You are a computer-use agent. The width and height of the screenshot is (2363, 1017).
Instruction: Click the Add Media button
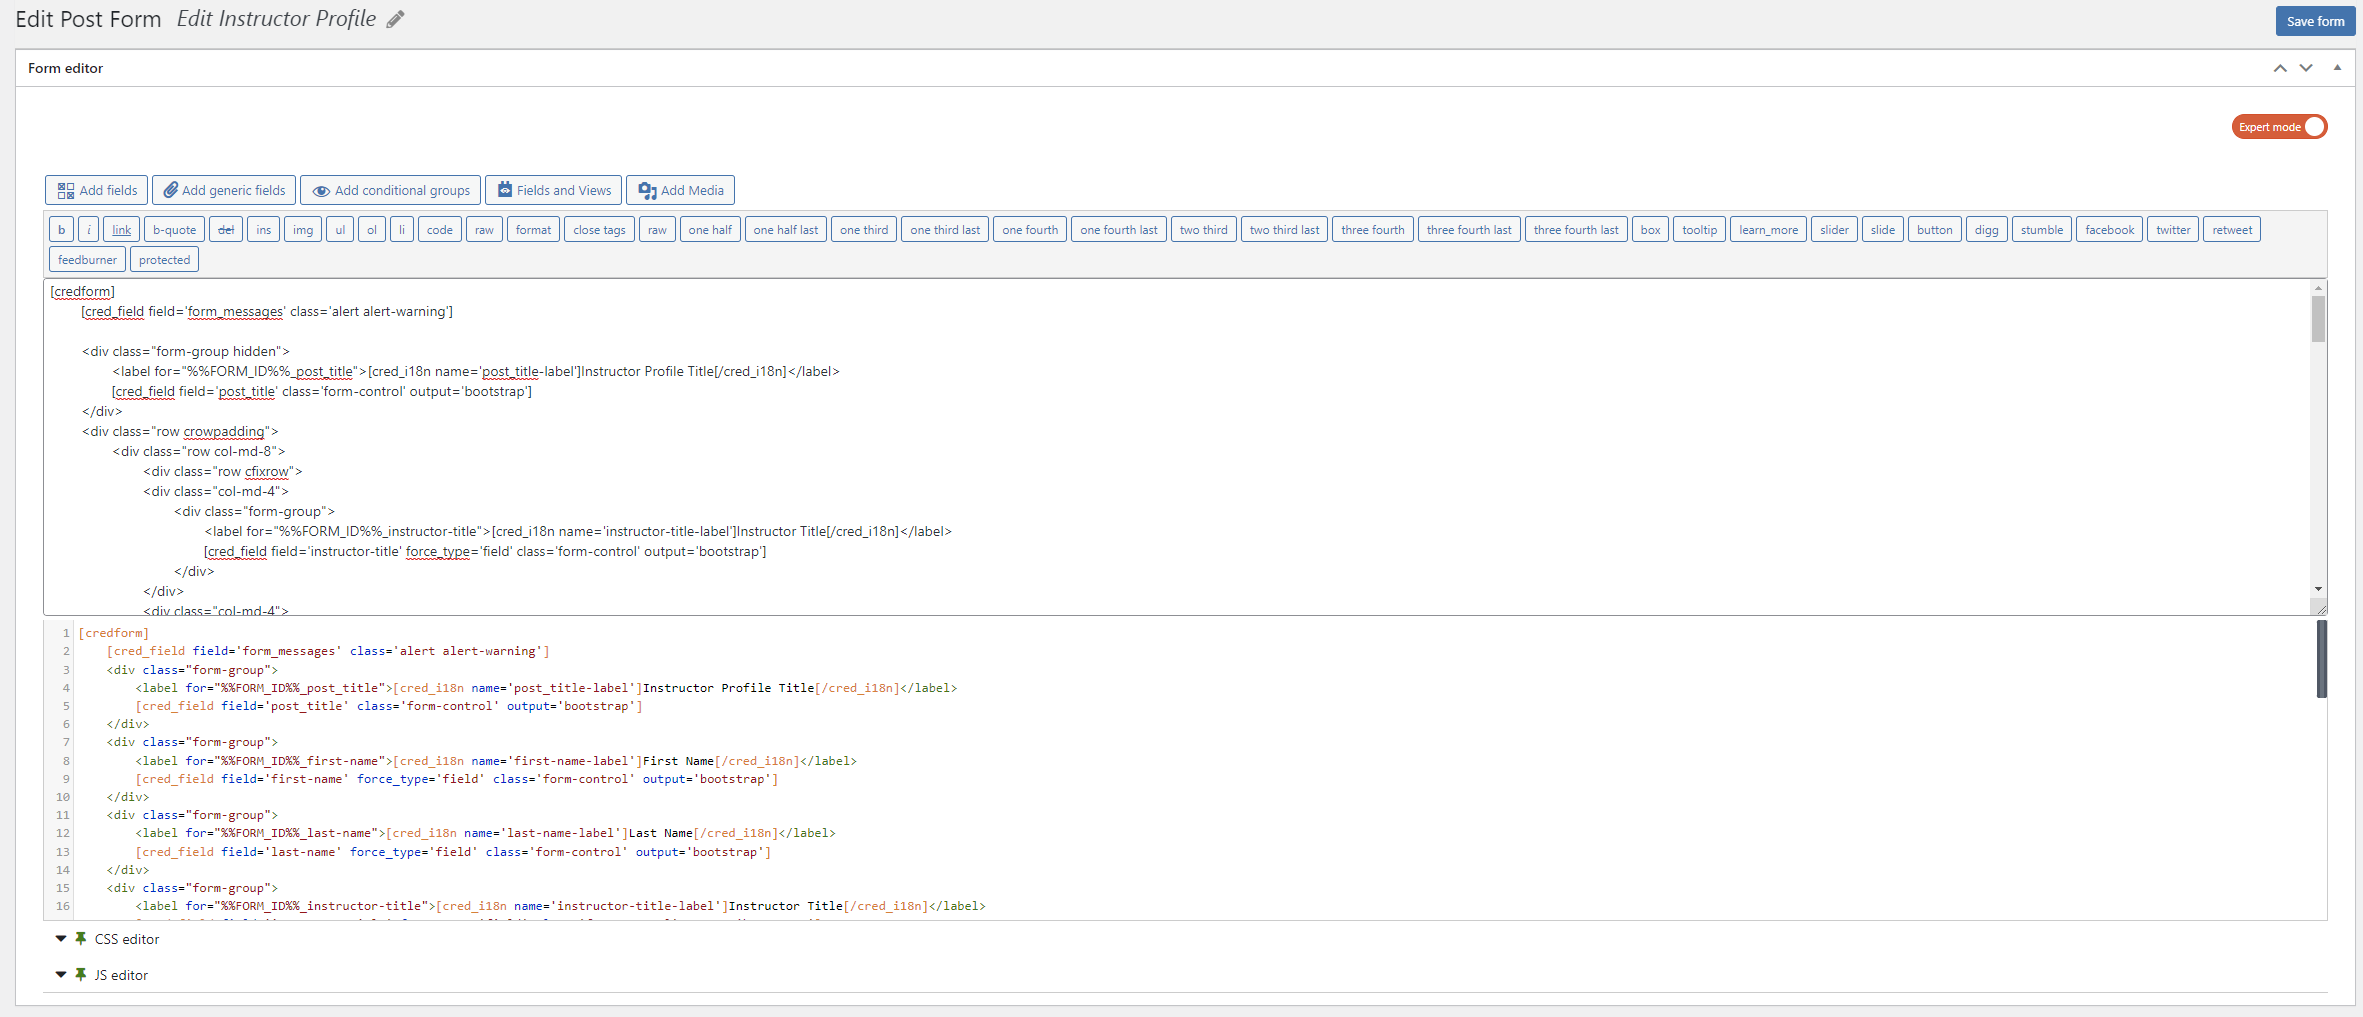coord(680,190)
